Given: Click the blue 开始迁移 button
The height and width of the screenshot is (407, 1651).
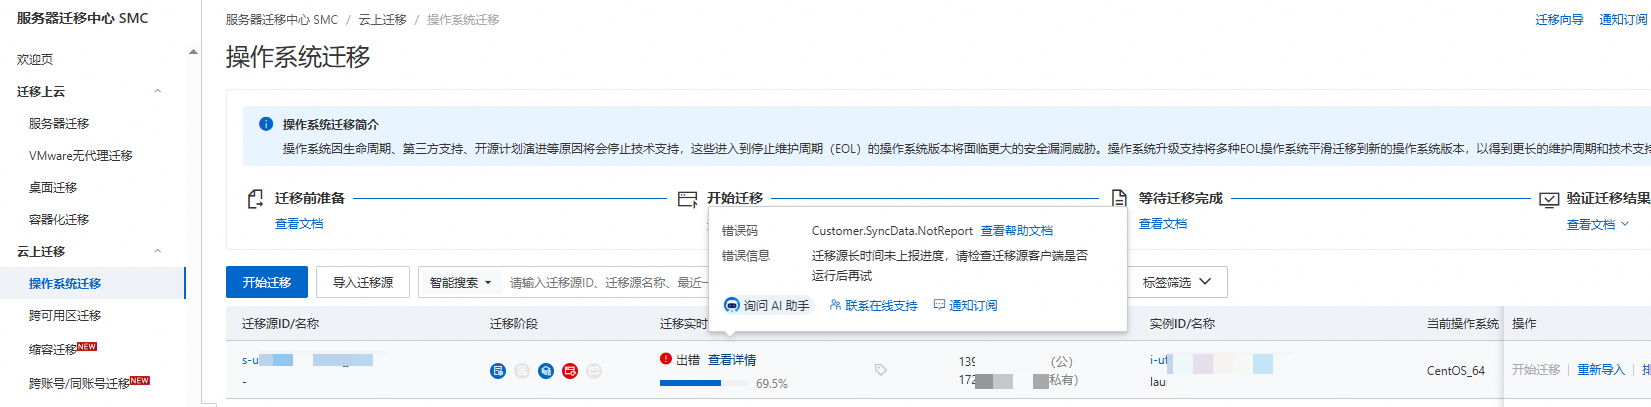Looking at the screenshot, I should [x=267, y=283].
